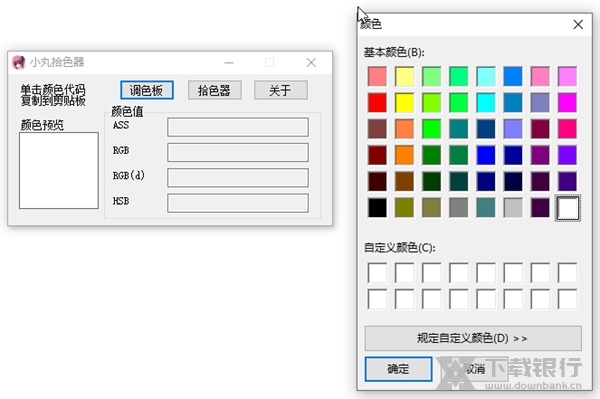Close the 颜色 dialog window
This screenshot has width=600, height=399.
click(578, 24)
